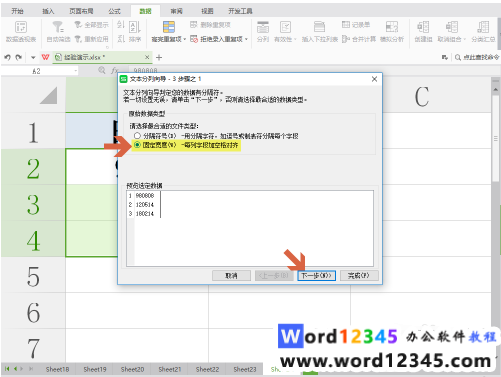
Task: Click the Data Validation icon
Action: (x=285, y=27)
